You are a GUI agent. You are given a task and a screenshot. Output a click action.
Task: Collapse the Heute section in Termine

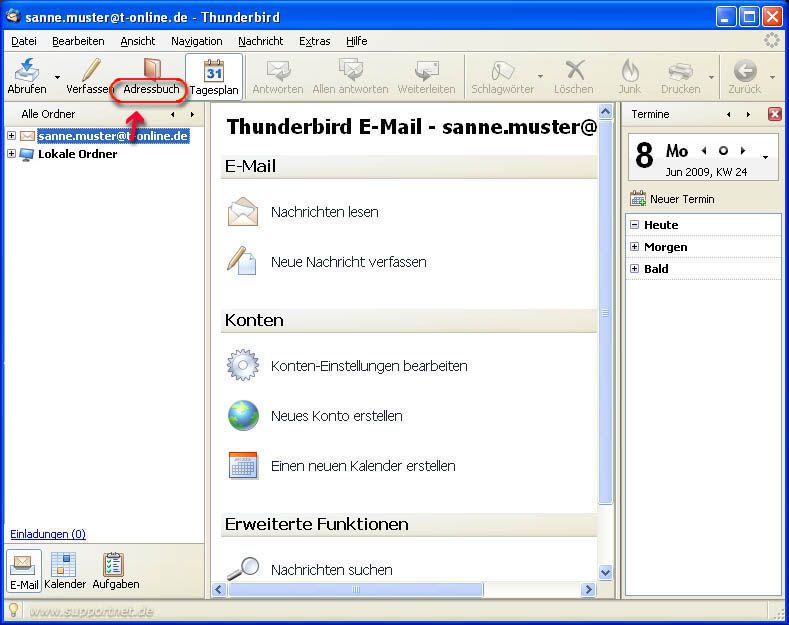click(x=635, y=225)
